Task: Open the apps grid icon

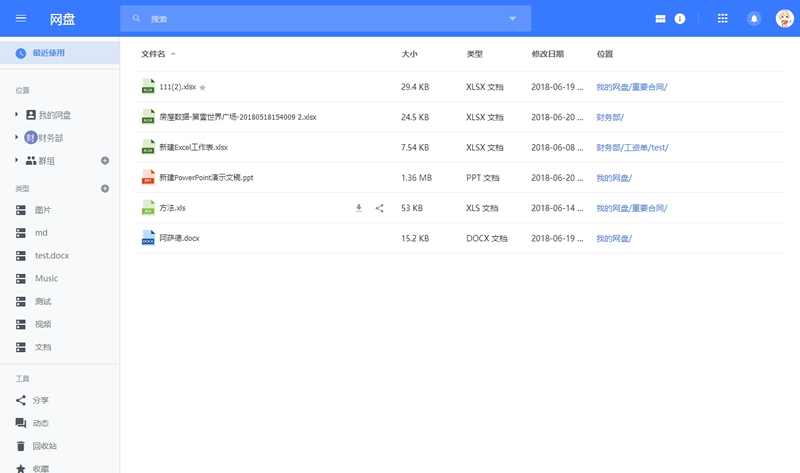Action: point(723,19)
